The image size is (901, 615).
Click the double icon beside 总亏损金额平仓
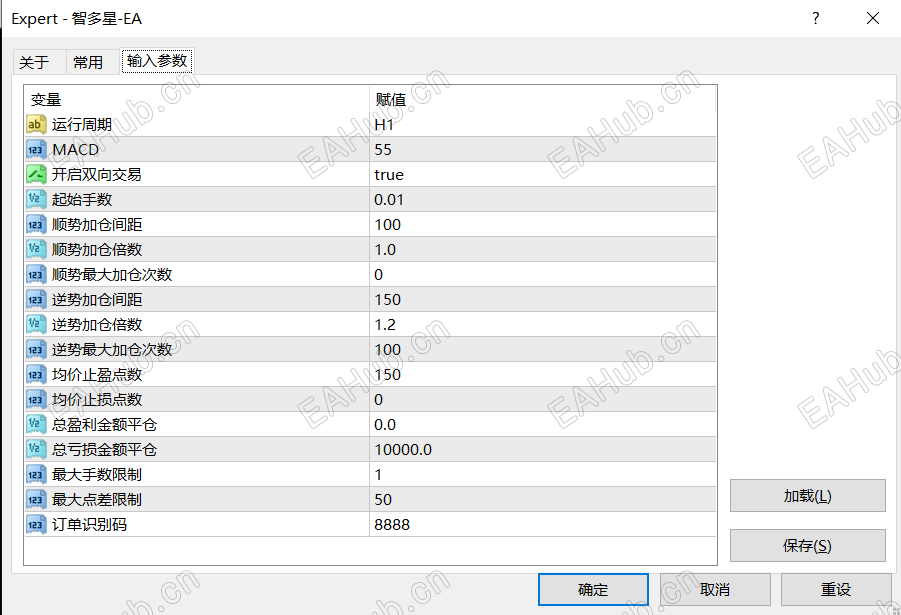click(36, 449)
